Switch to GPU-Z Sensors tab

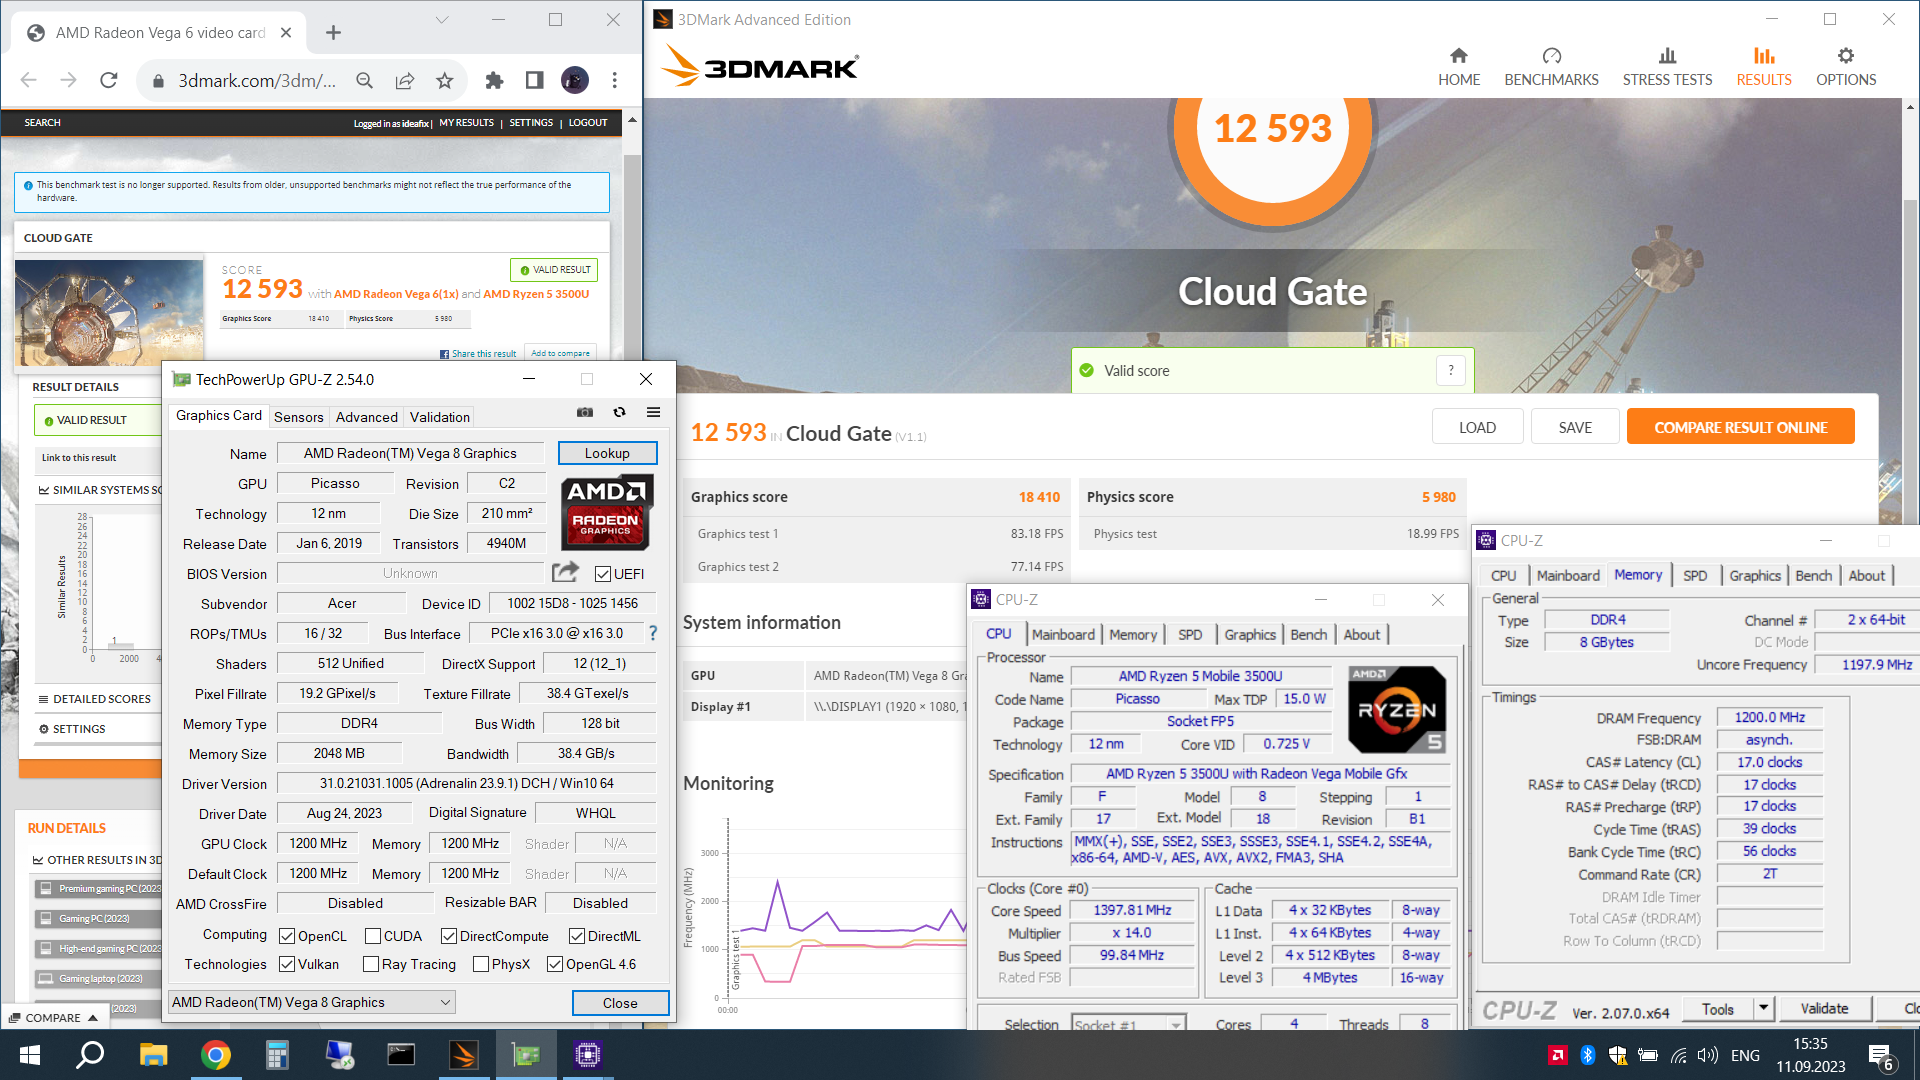[298, 417]
